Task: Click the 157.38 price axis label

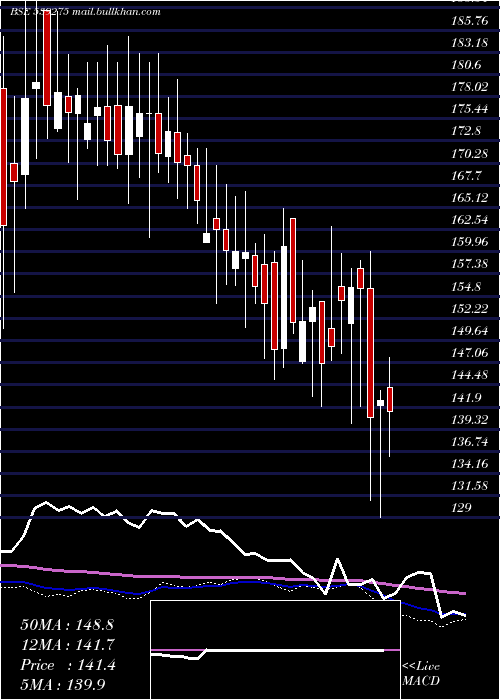Action: (470, 264)
